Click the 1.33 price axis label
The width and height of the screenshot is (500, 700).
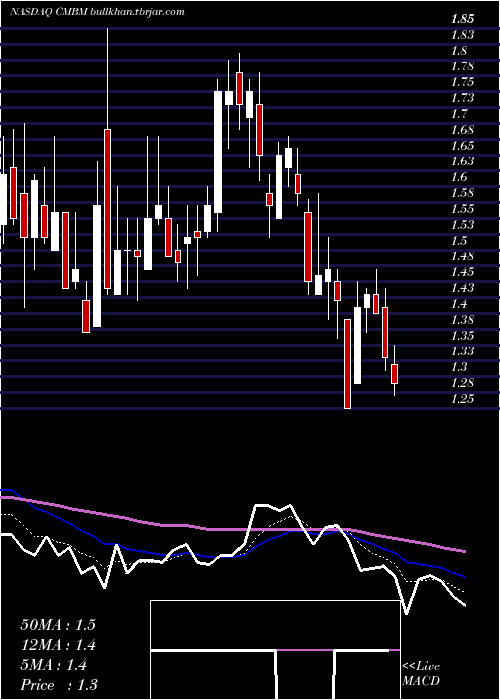pyautogui.click(x=462, y=351)
